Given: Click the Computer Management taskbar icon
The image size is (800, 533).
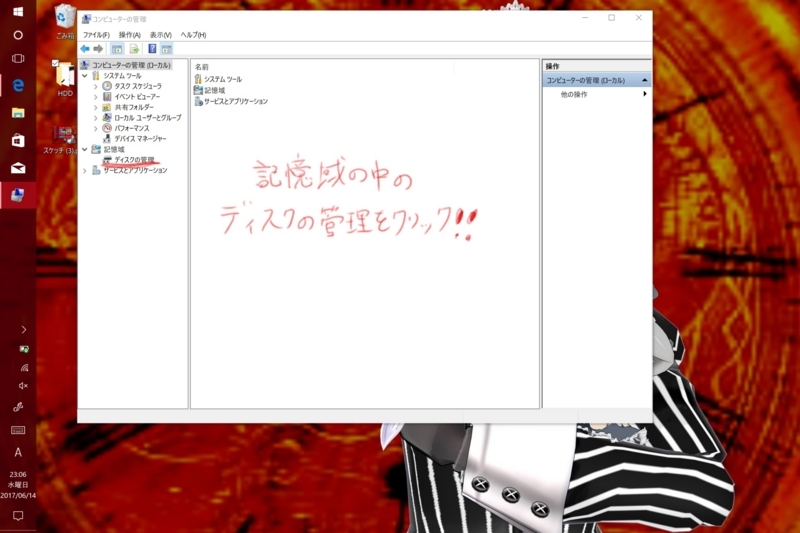Looking at the screenshot, I should click(x=18, y=195).
